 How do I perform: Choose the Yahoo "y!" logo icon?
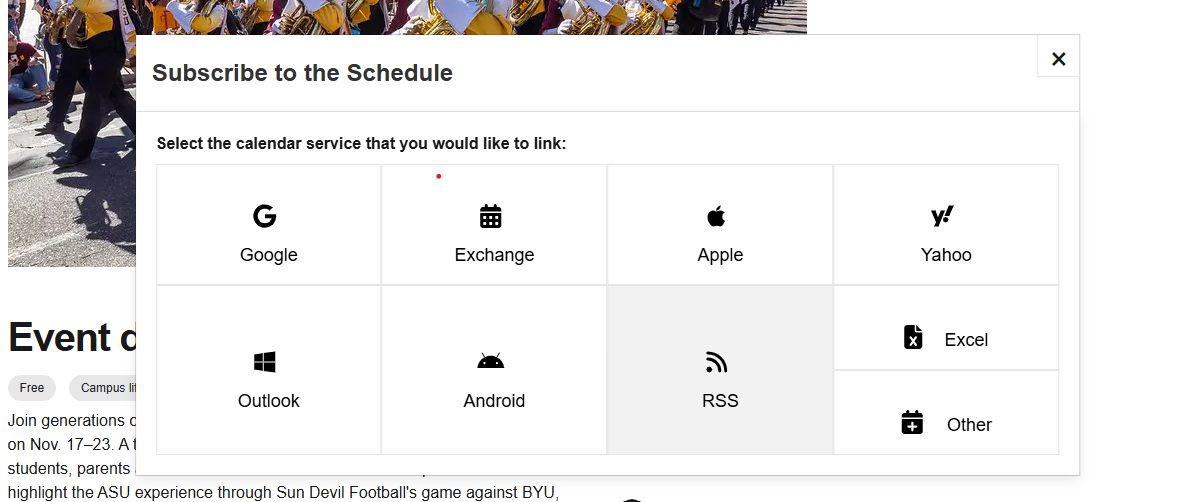coord(942,216)
